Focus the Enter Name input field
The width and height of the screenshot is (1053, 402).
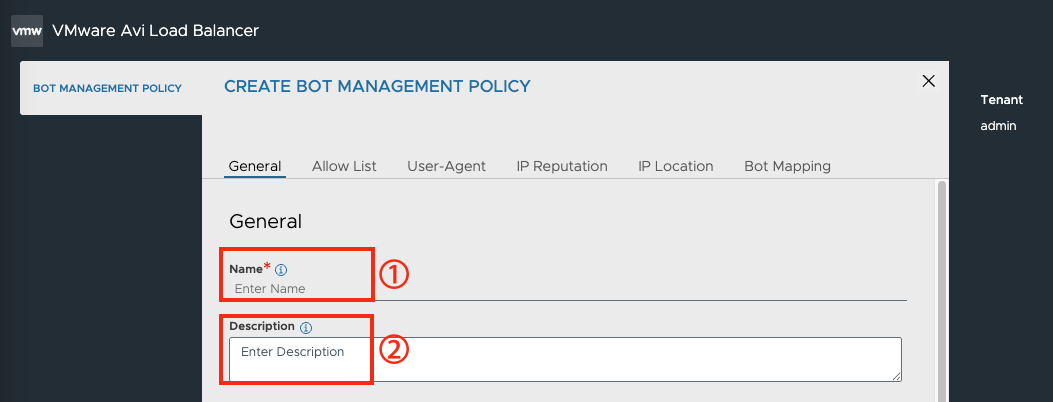point(567,289)
